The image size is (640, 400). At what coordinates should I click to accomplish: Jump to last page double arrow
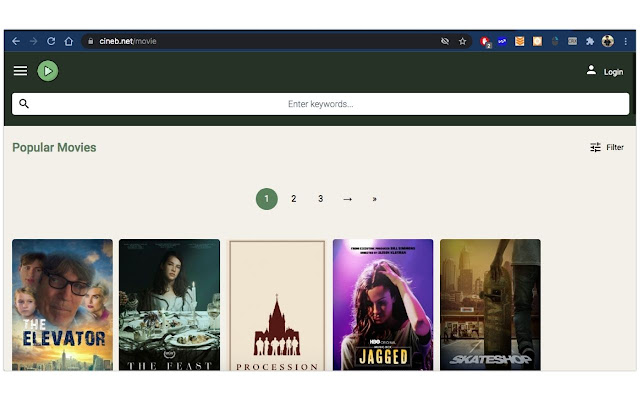point(374,199)
